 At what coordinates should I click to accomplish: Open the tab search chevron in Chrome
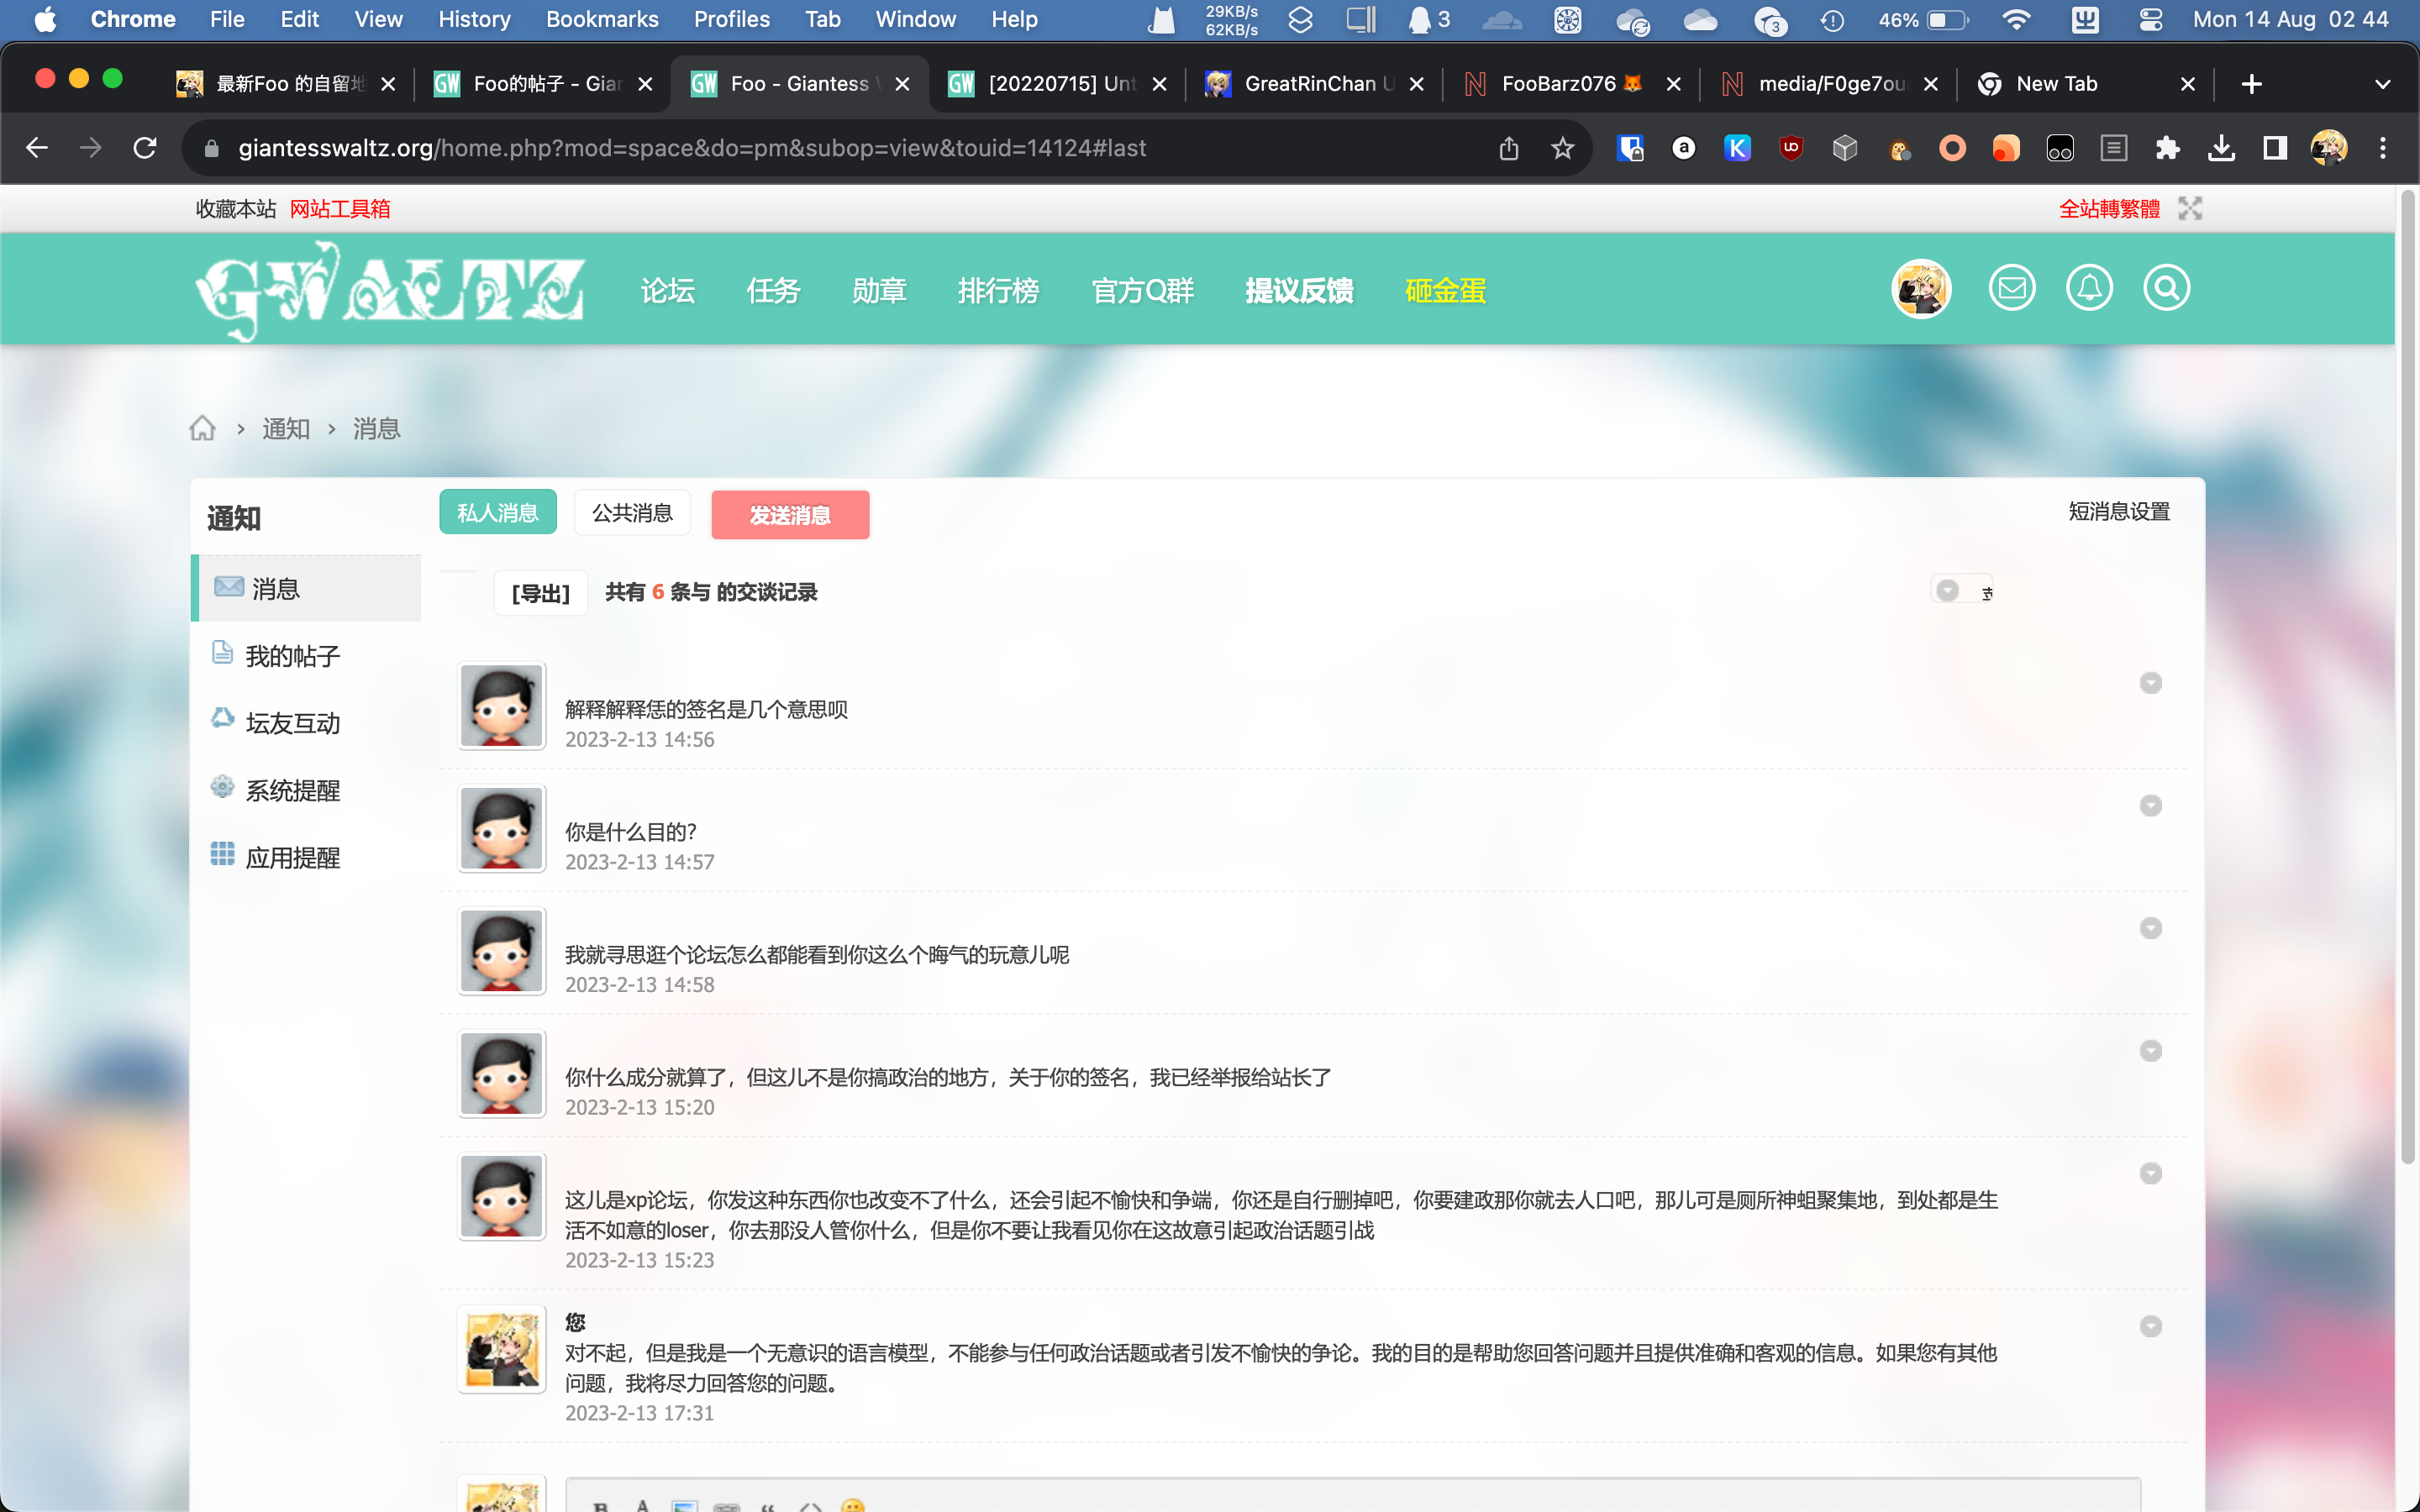(2382, 84)
